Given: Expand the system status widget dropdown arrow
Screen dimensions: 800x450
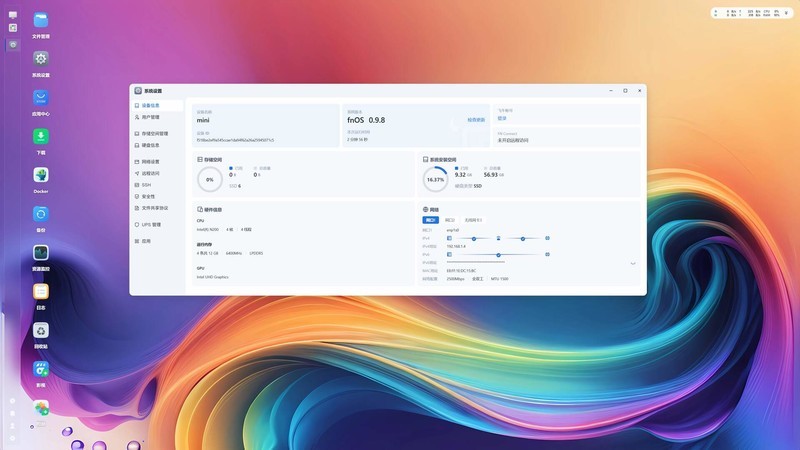Looking at the screenshot, I should coord(786,13).
